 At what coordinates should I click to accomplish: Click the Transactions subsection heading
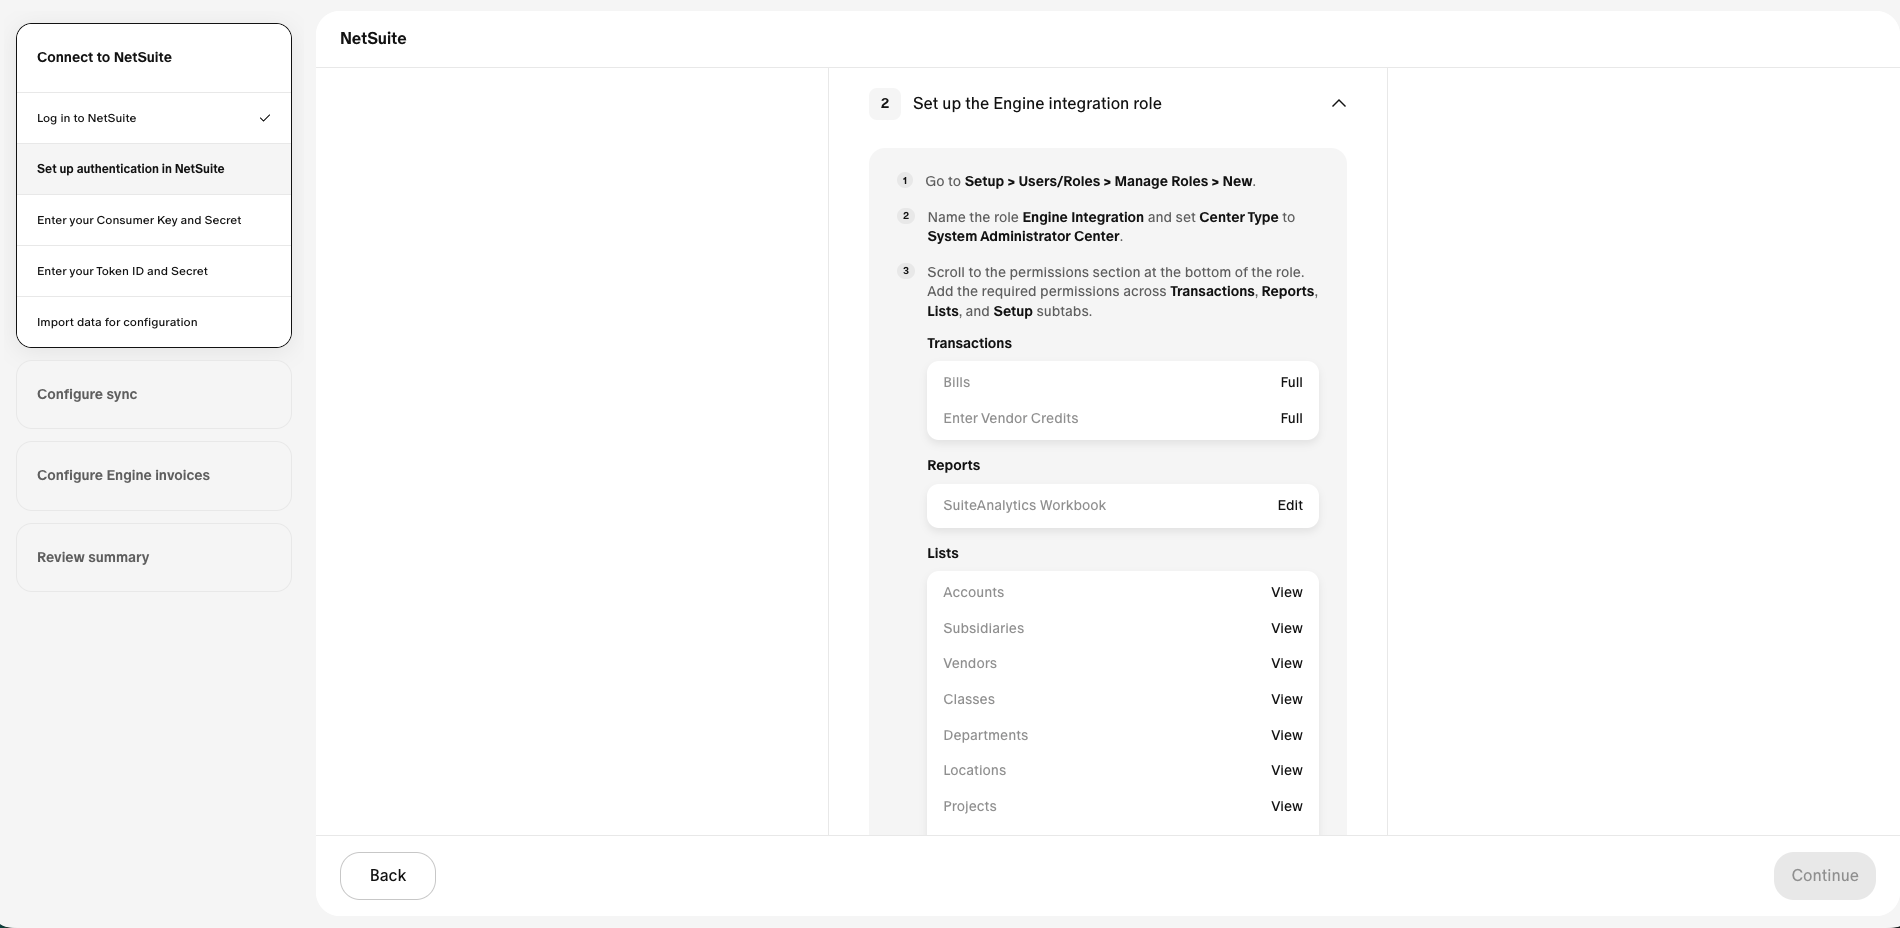969,344
